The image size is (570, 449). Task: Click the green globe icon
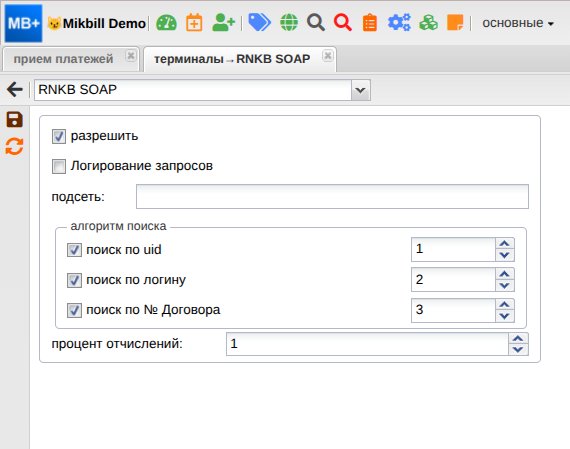pyautogui.click(x=289, y=23)
